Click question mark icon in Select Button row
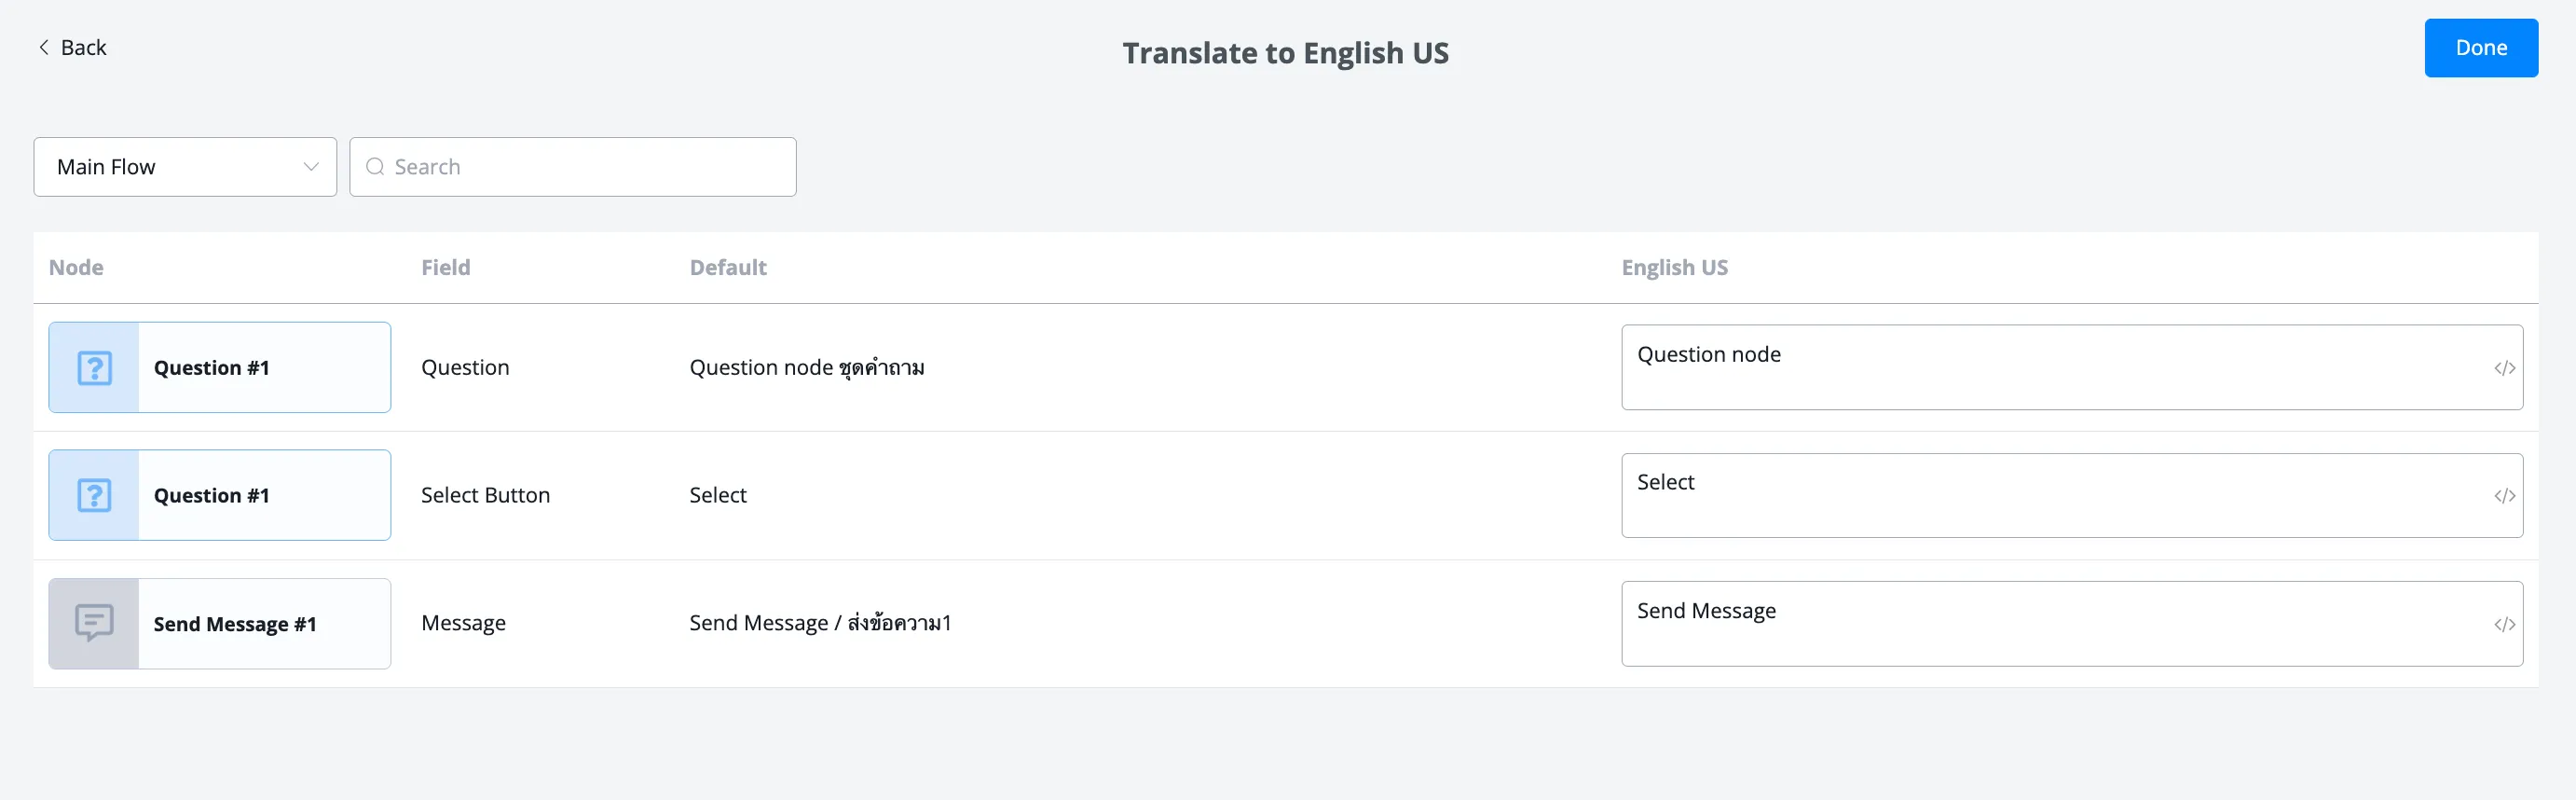2576x800 pixels. 94,496
